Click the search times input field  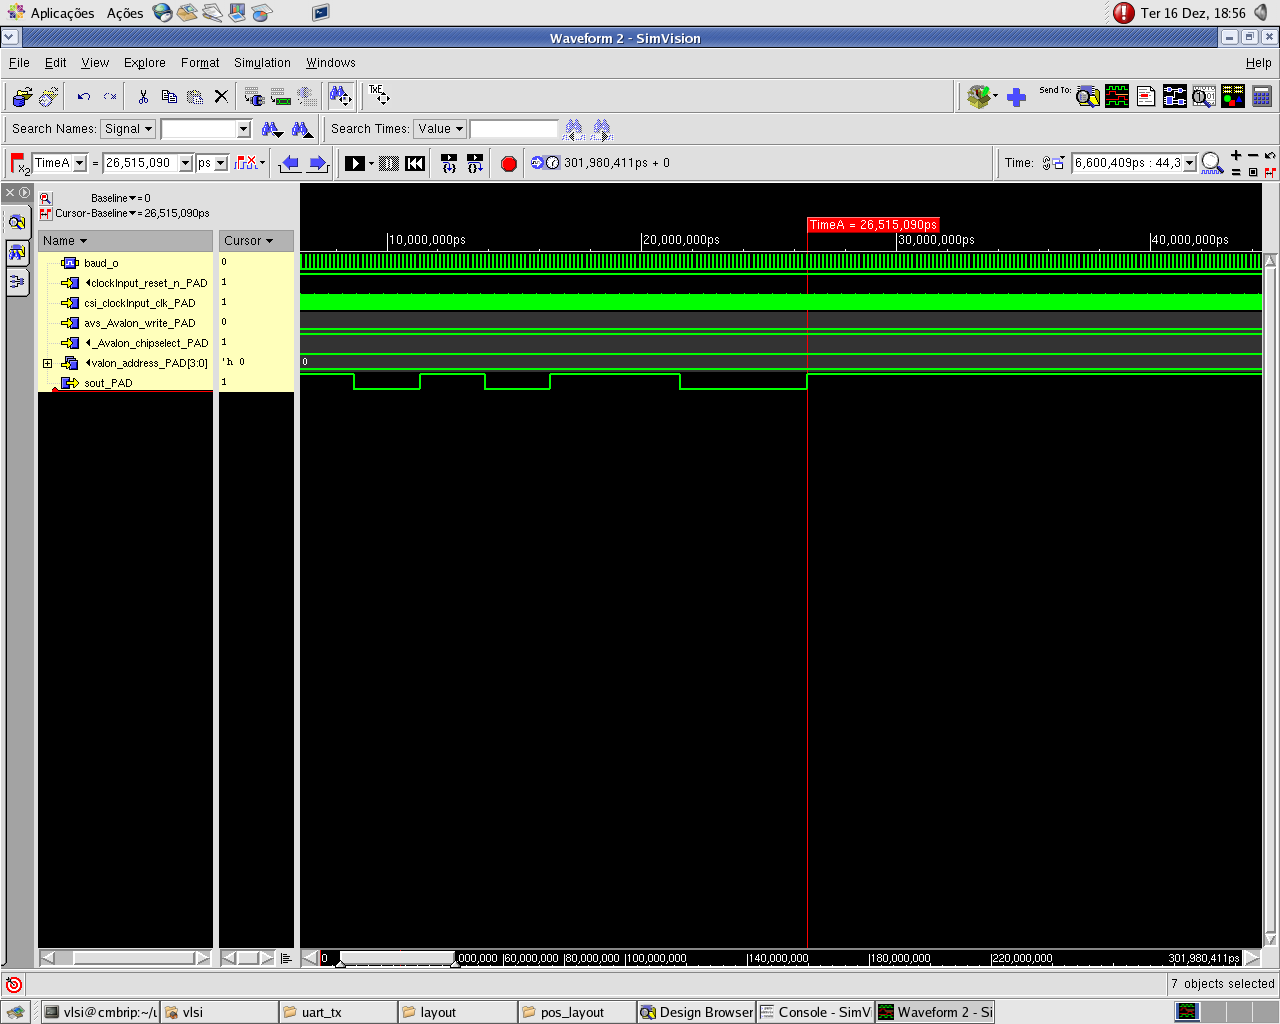point(514,129)
